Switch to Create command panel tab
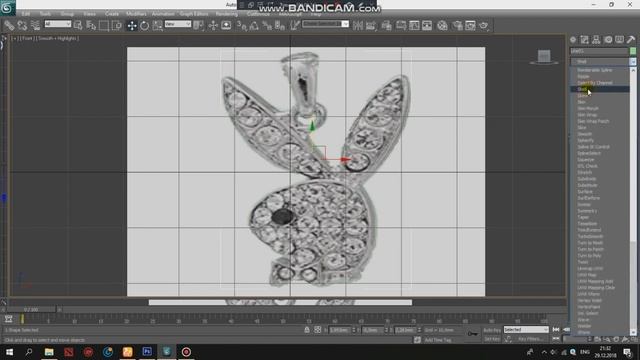This screenshot has width=640, height=360. [573, 40]
